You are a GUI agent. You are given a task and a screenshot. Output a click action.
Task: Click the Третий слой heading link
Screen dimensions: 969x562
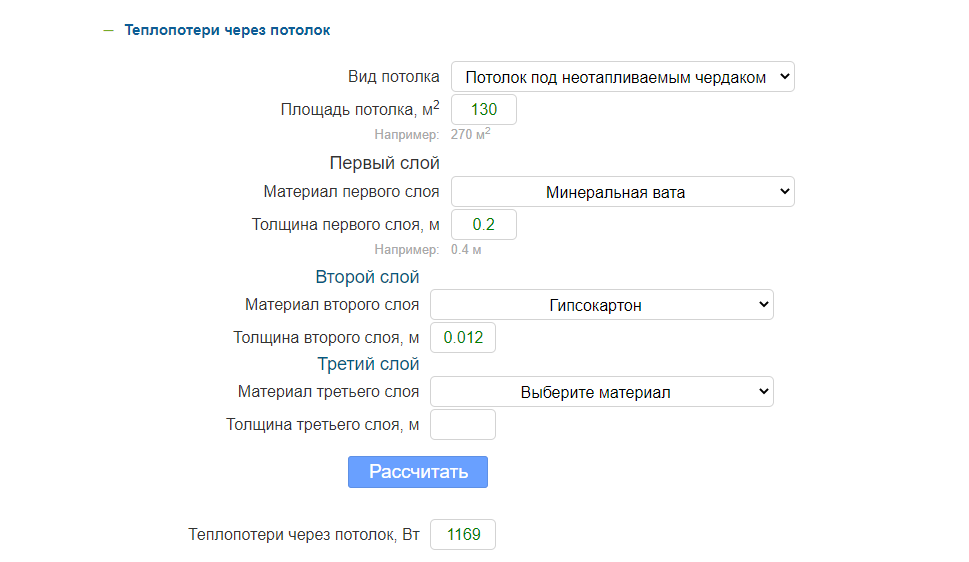coord(368,364)
